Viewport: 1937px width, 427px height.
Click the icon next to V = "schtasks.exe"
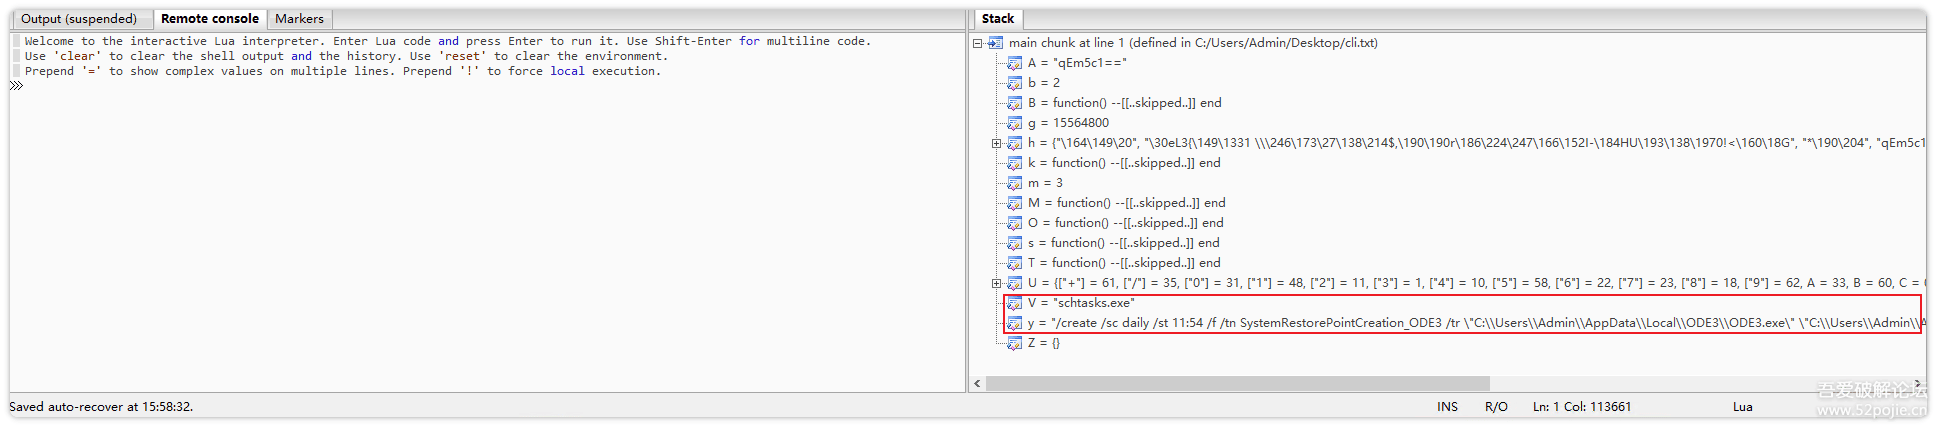pyautogui.click(x=1014, y=303)
